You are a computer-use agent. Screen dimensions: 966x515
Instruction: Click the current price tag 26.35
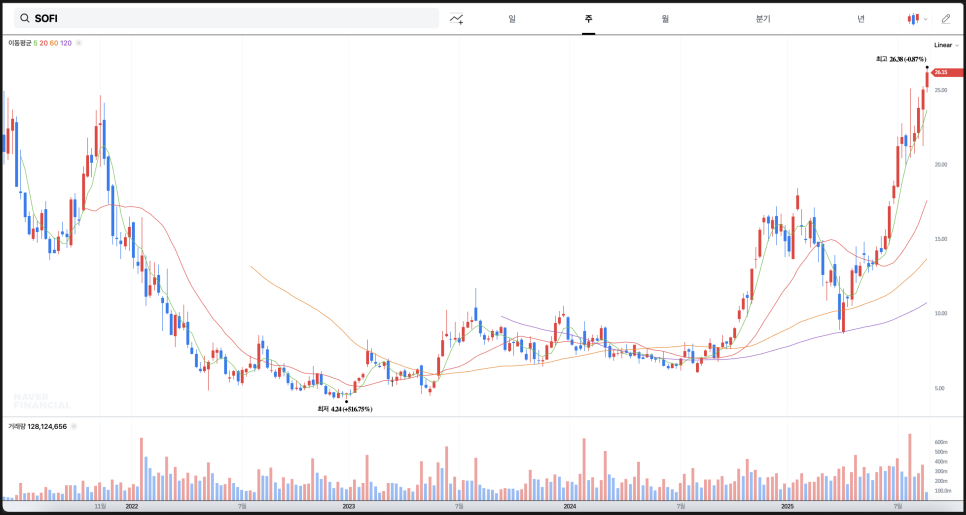(x=948, y=73)
